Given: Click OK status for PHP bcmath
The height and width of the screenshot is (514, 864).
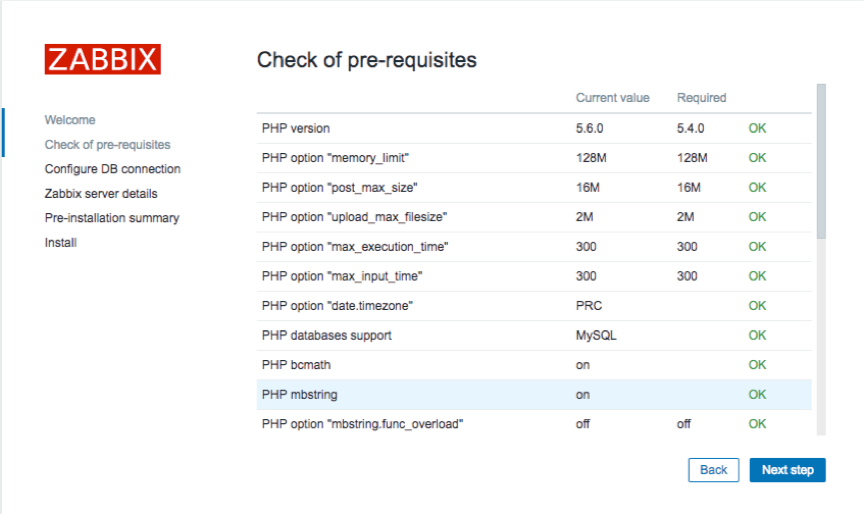Looking at the screenshot, I should (757, 365).
